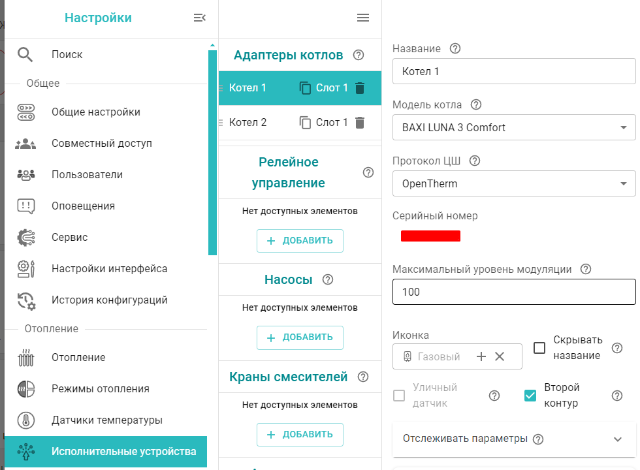Open the Модель котла dropdown
This screenshot has width=640, height=470.
pos(514,127)
